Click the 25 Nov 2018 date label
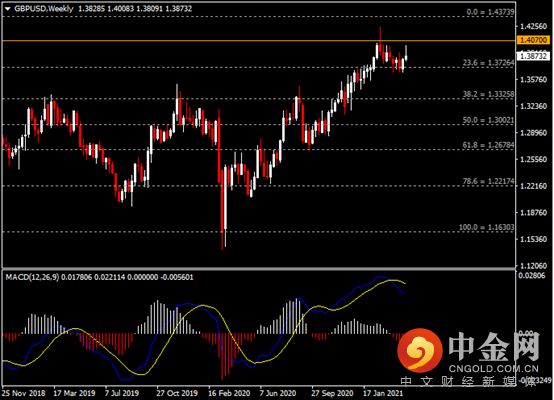The width and height of the screenshot is (554, 400). coord(23,393)
